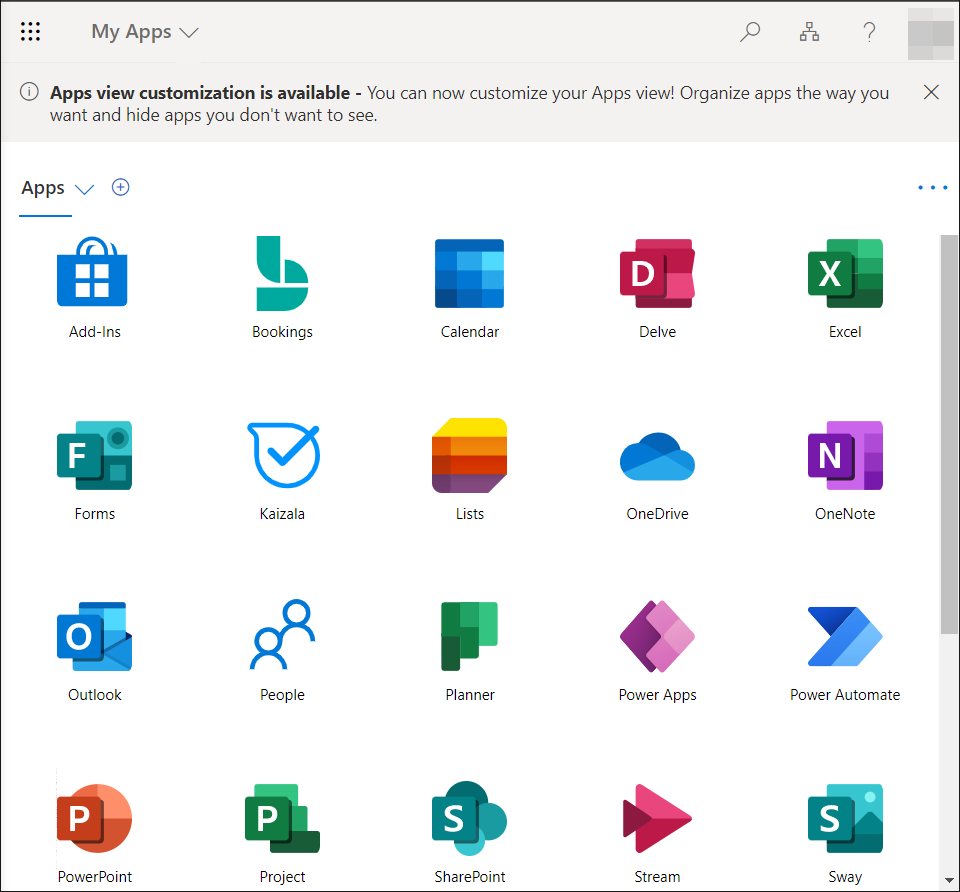This screenshot has width=960, height=892.
Task: Dismiss the customization notification banner
Action: click(931, 92)
